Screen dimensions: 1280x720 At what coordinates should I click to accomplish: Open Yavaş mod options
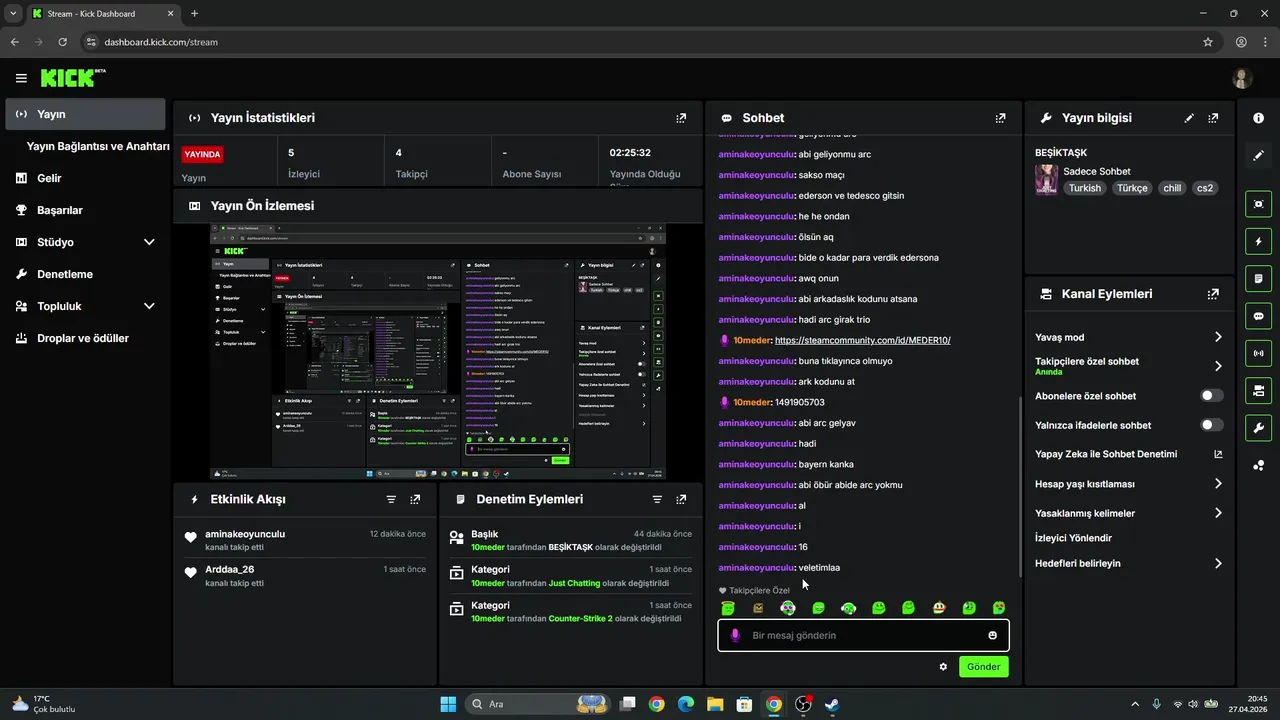point(1129,337)
